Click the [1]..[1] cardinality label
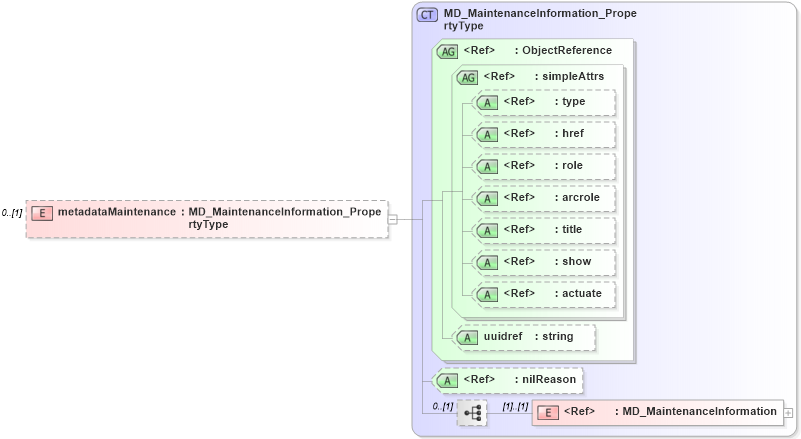Image resolution: width=801 pixels, height=439 pixels. point(515,406)
